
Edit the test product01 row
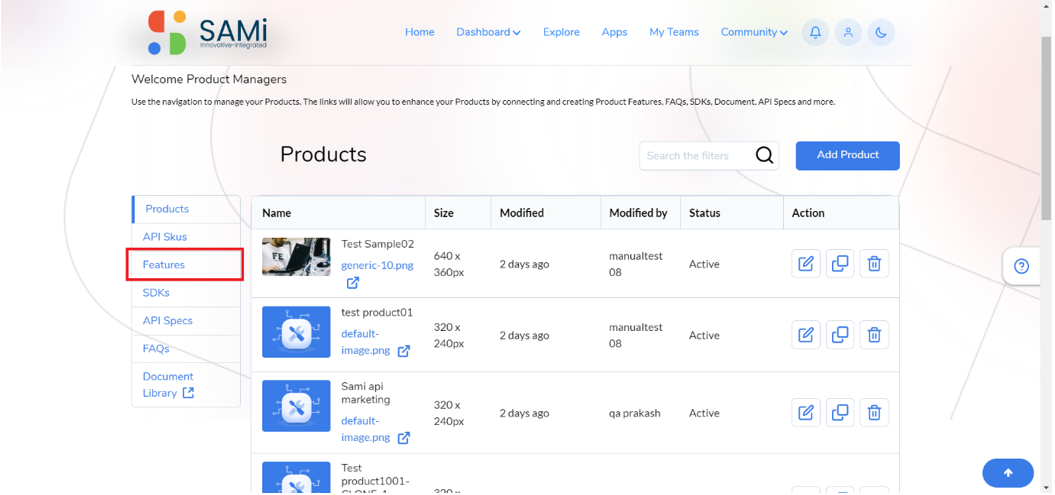click(806, 334)
